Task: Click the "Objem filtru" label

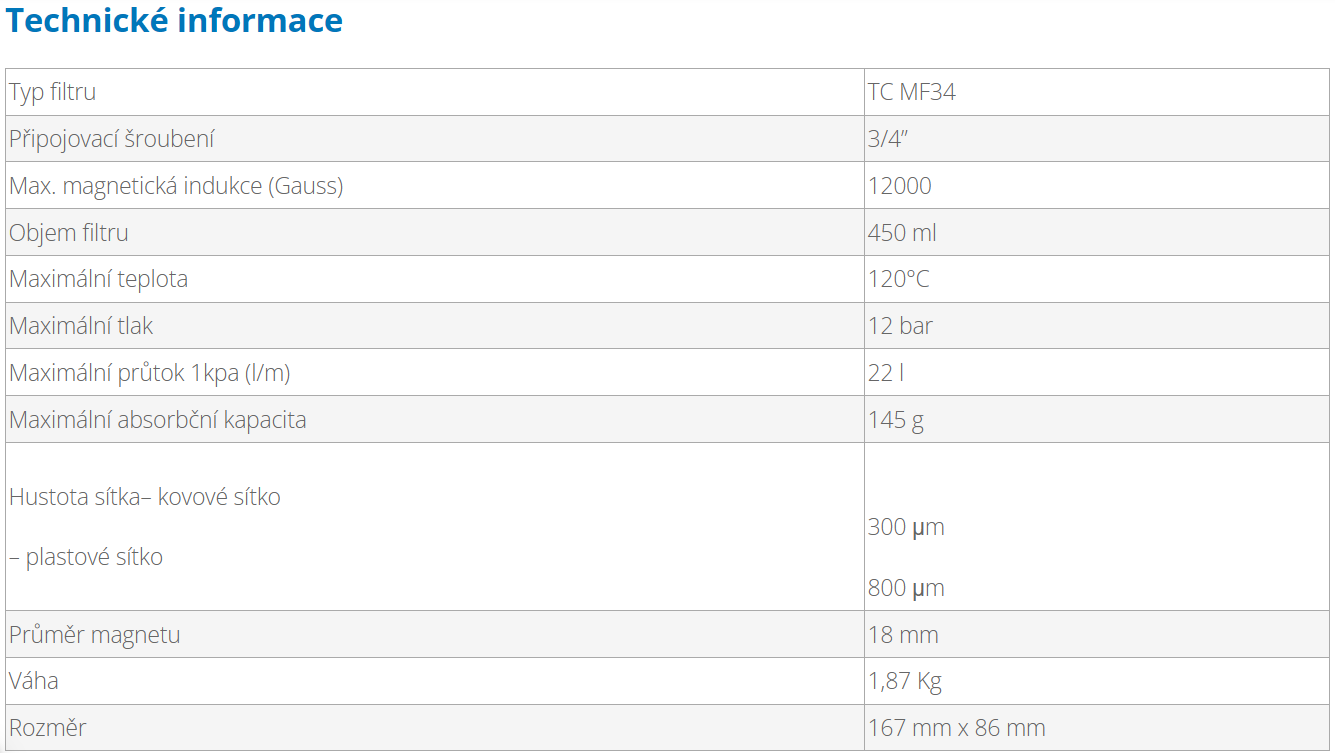Action: pos(69,233)
